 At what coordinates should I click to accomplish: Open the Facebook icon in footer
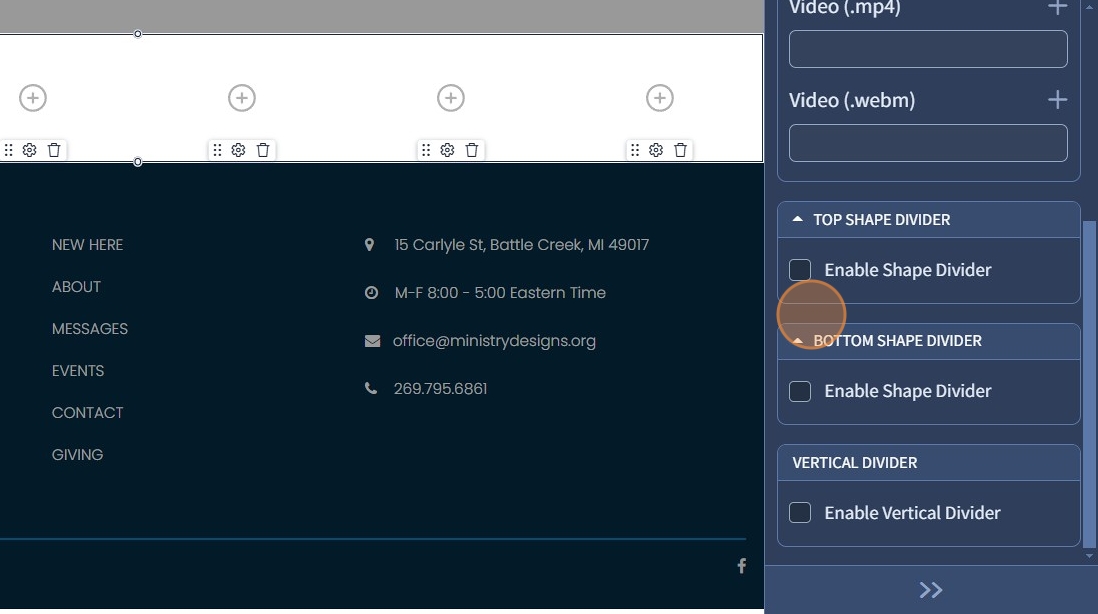point(742,566)
